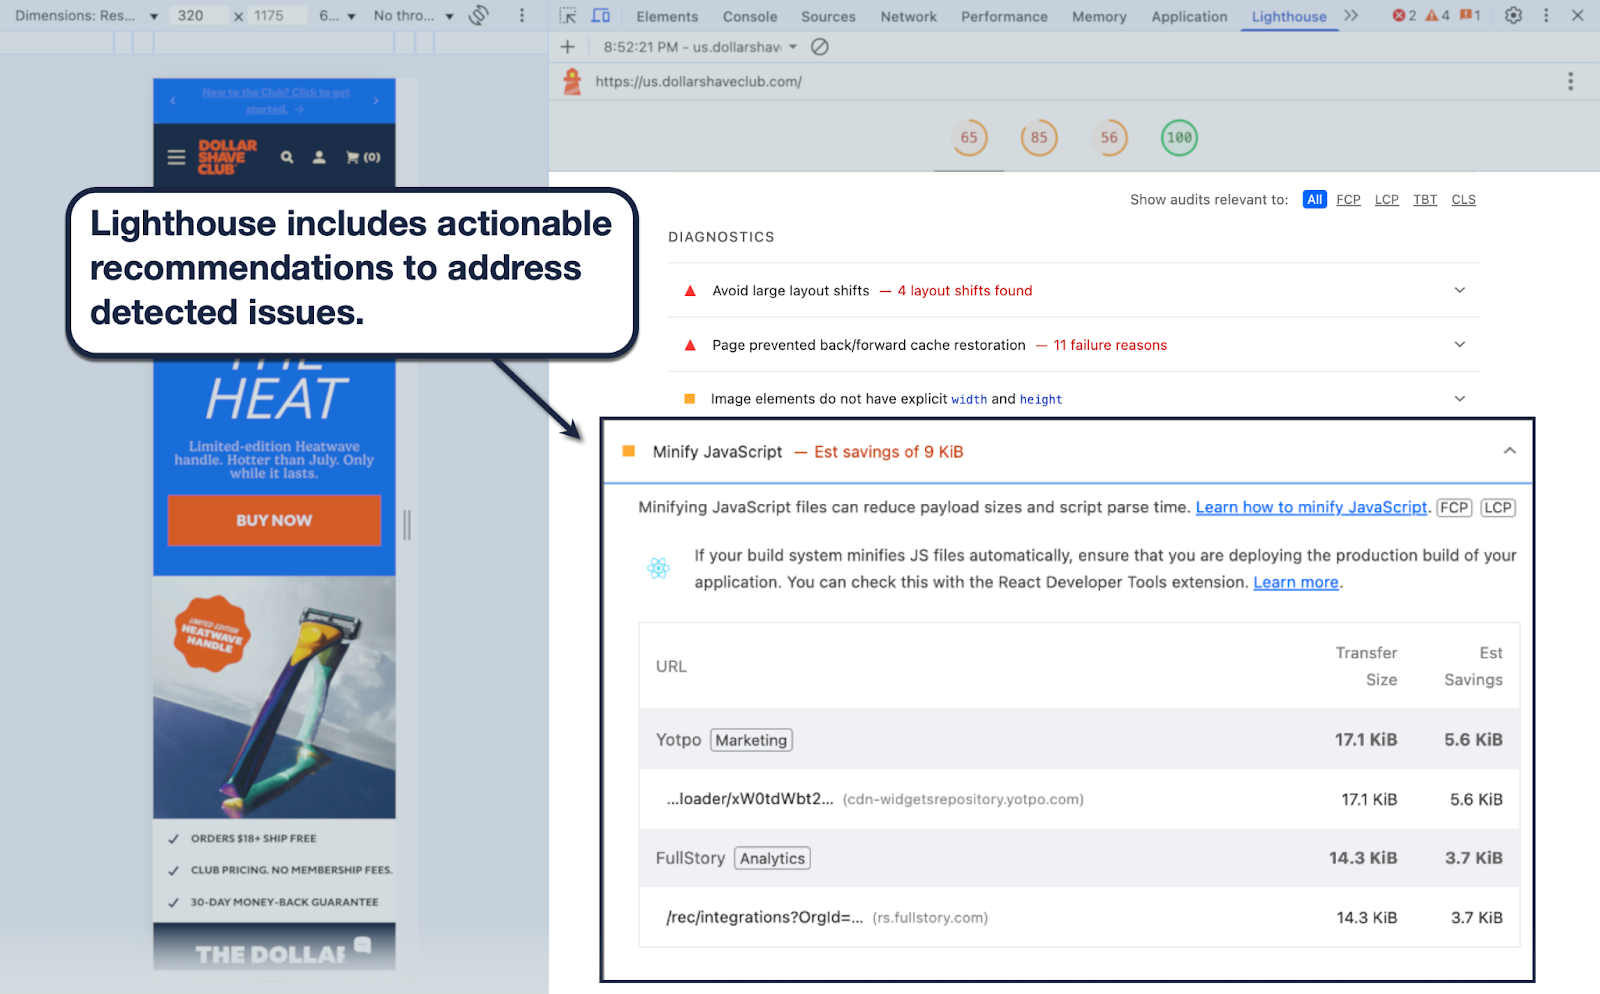Image resolution: width=1600 pixels, height=994 pixels.
Task: Expand back/forward cache restoration audit
Action: point(1074,344)
